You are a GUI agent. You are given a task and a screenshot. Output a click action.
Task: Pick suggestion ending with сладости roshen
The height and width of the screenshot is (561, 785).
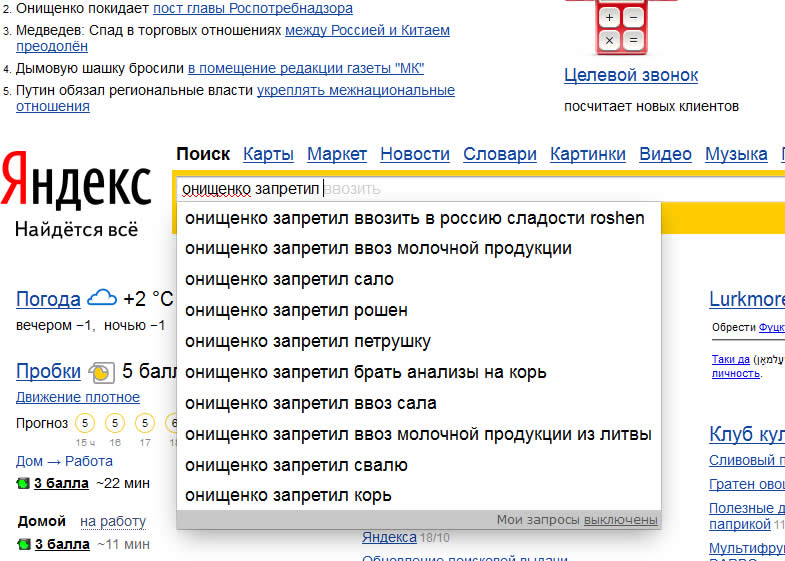pyautogui.click(x=414, y=217)
